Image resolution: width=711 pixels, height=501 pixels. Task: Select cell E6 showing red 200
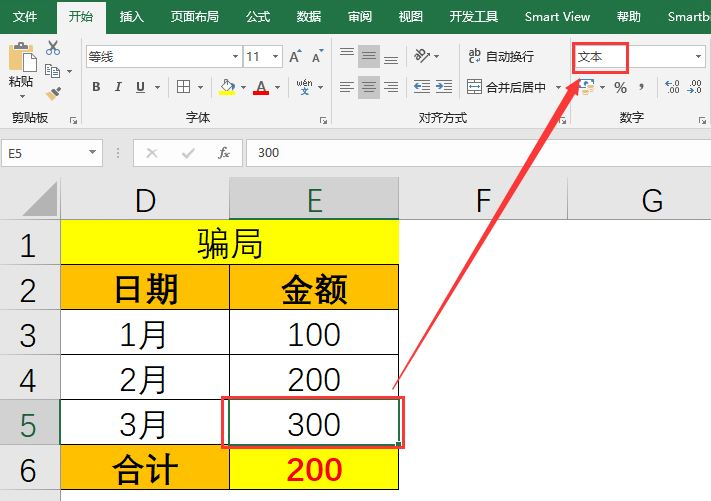tap(314, 468)
